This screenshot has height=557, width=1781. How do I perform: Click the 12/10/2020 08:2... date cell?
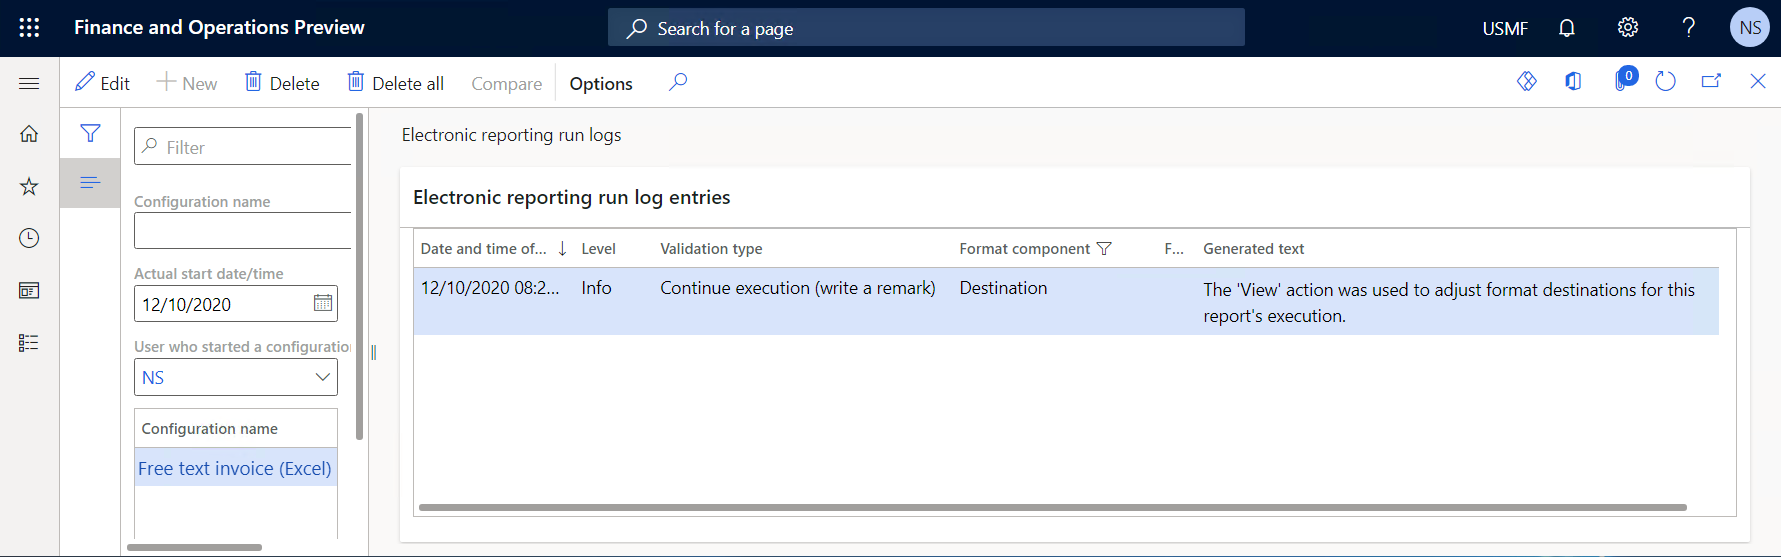tap(490, 288)
